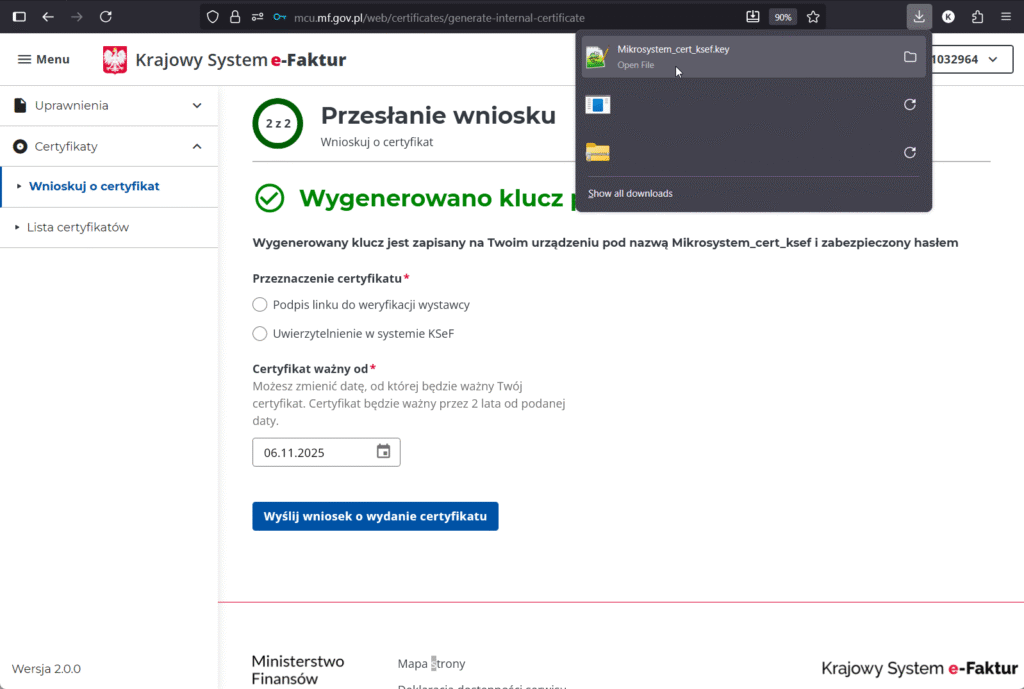The image size is (1024, 689).
Task: Open the calendar picker for certificate date
Action: tap(383, 452)
